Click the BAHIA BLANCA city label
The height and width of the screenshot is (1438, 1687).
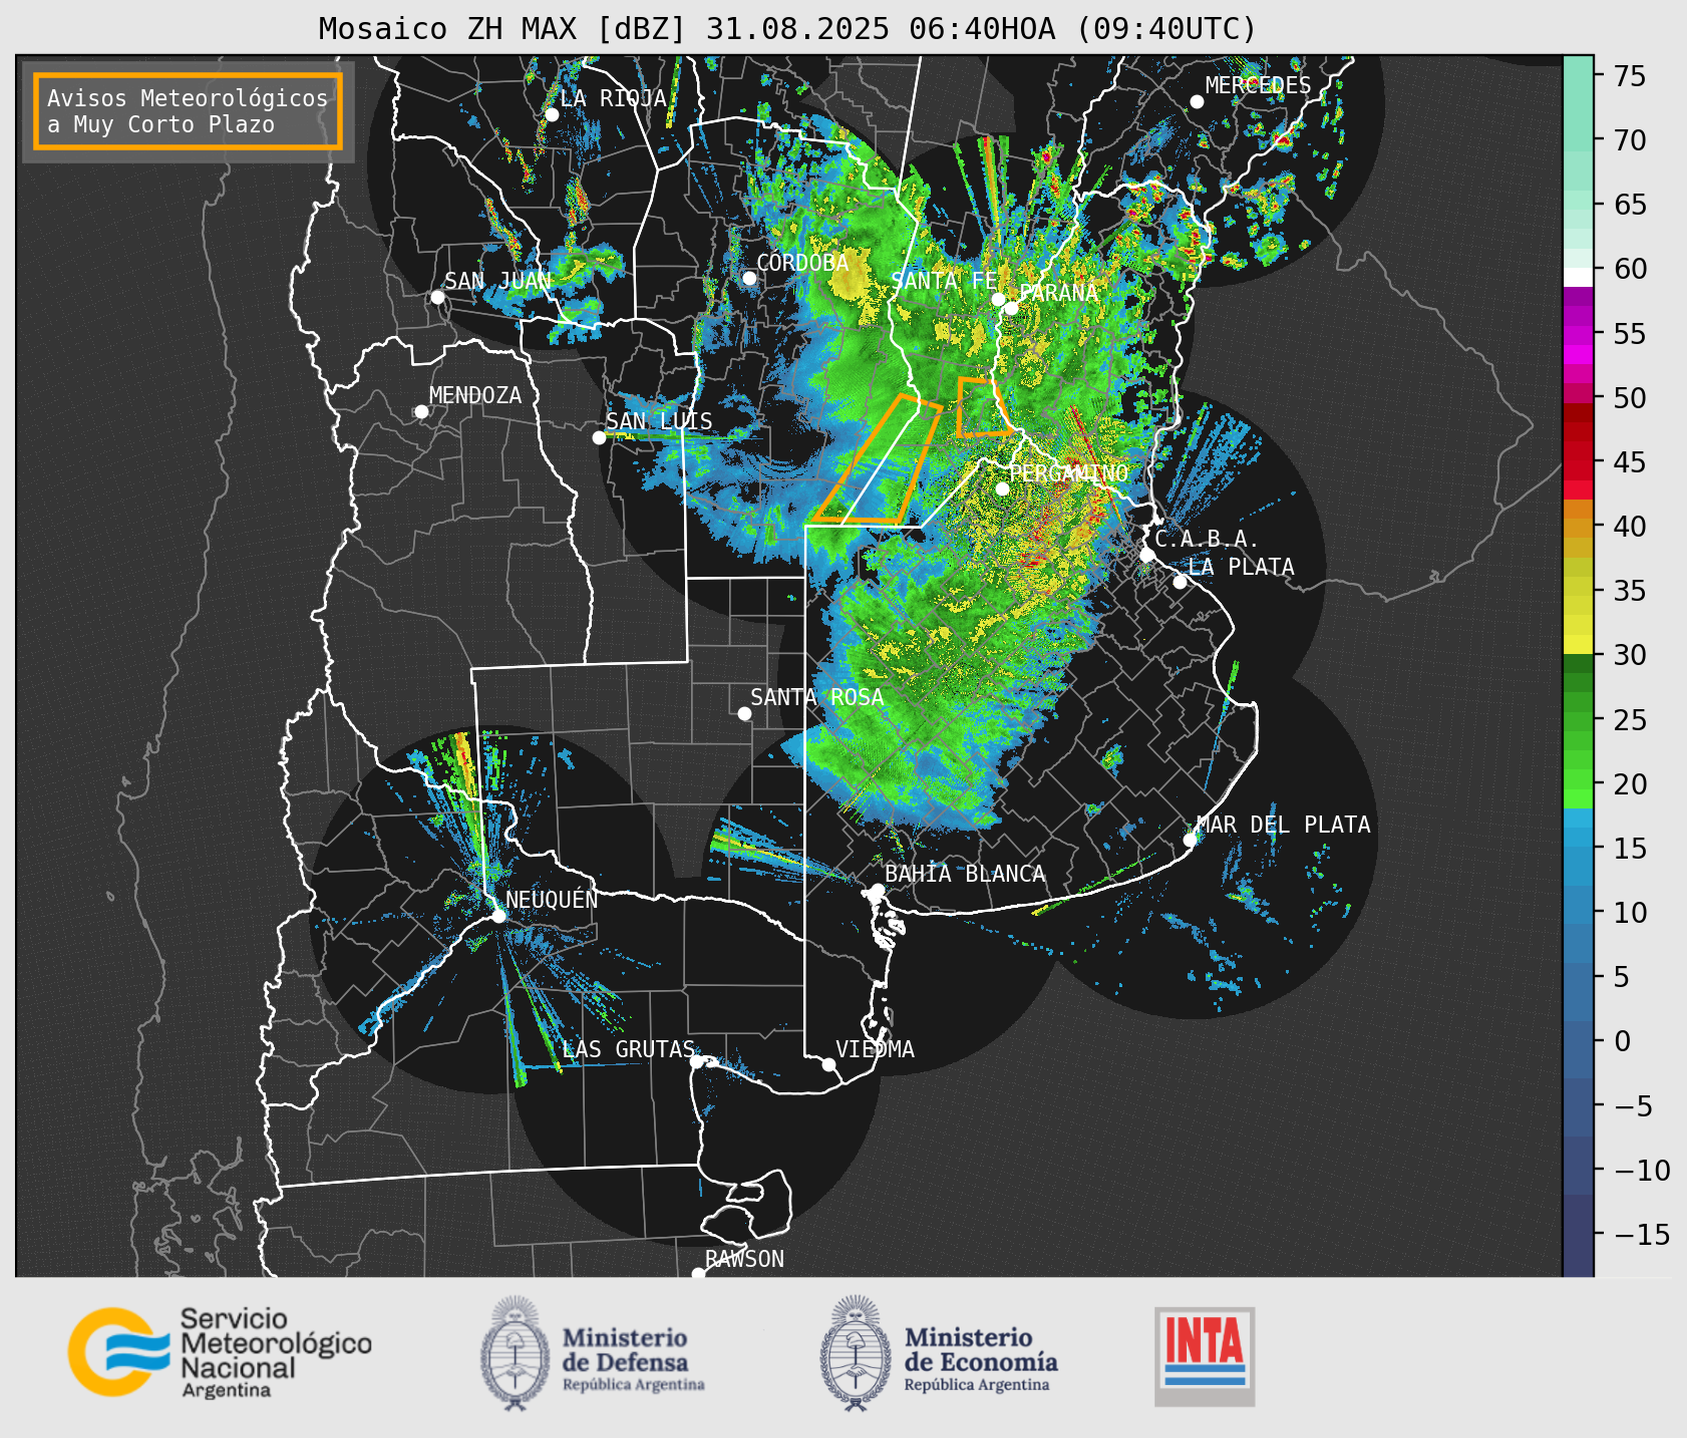click(965, 874)
